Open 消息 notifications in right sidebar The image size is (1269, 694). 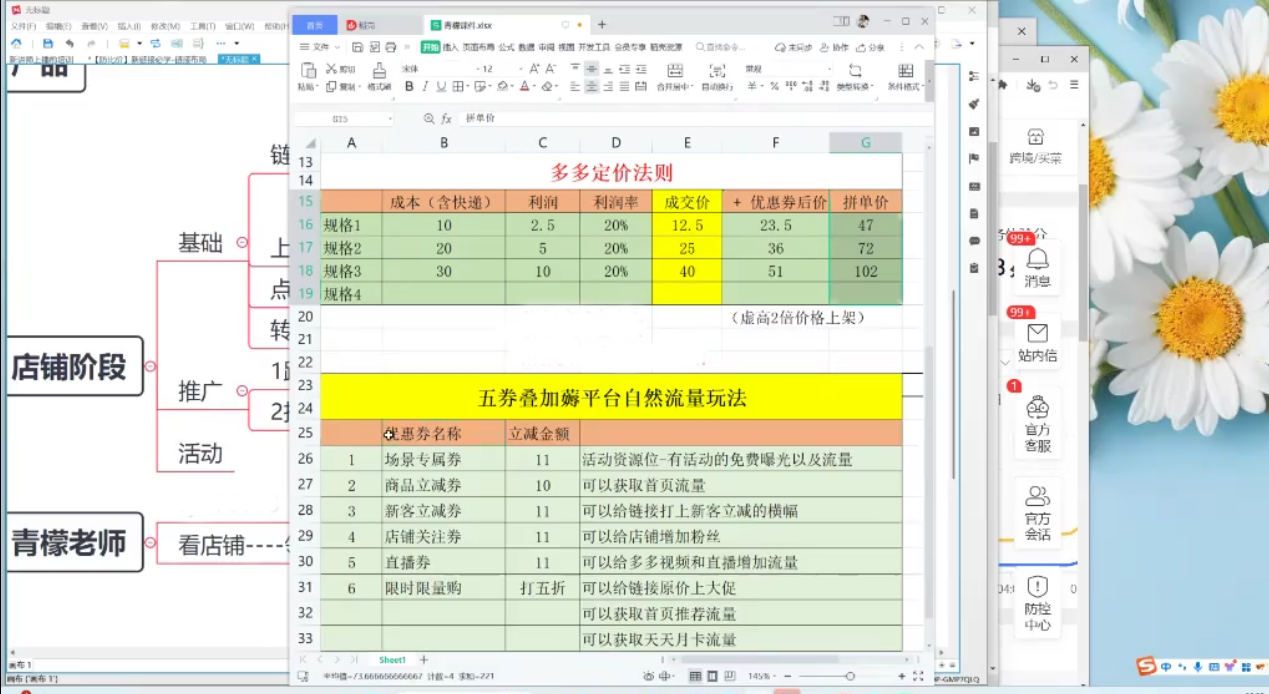pyautogui.click(x=1037, y=267)
